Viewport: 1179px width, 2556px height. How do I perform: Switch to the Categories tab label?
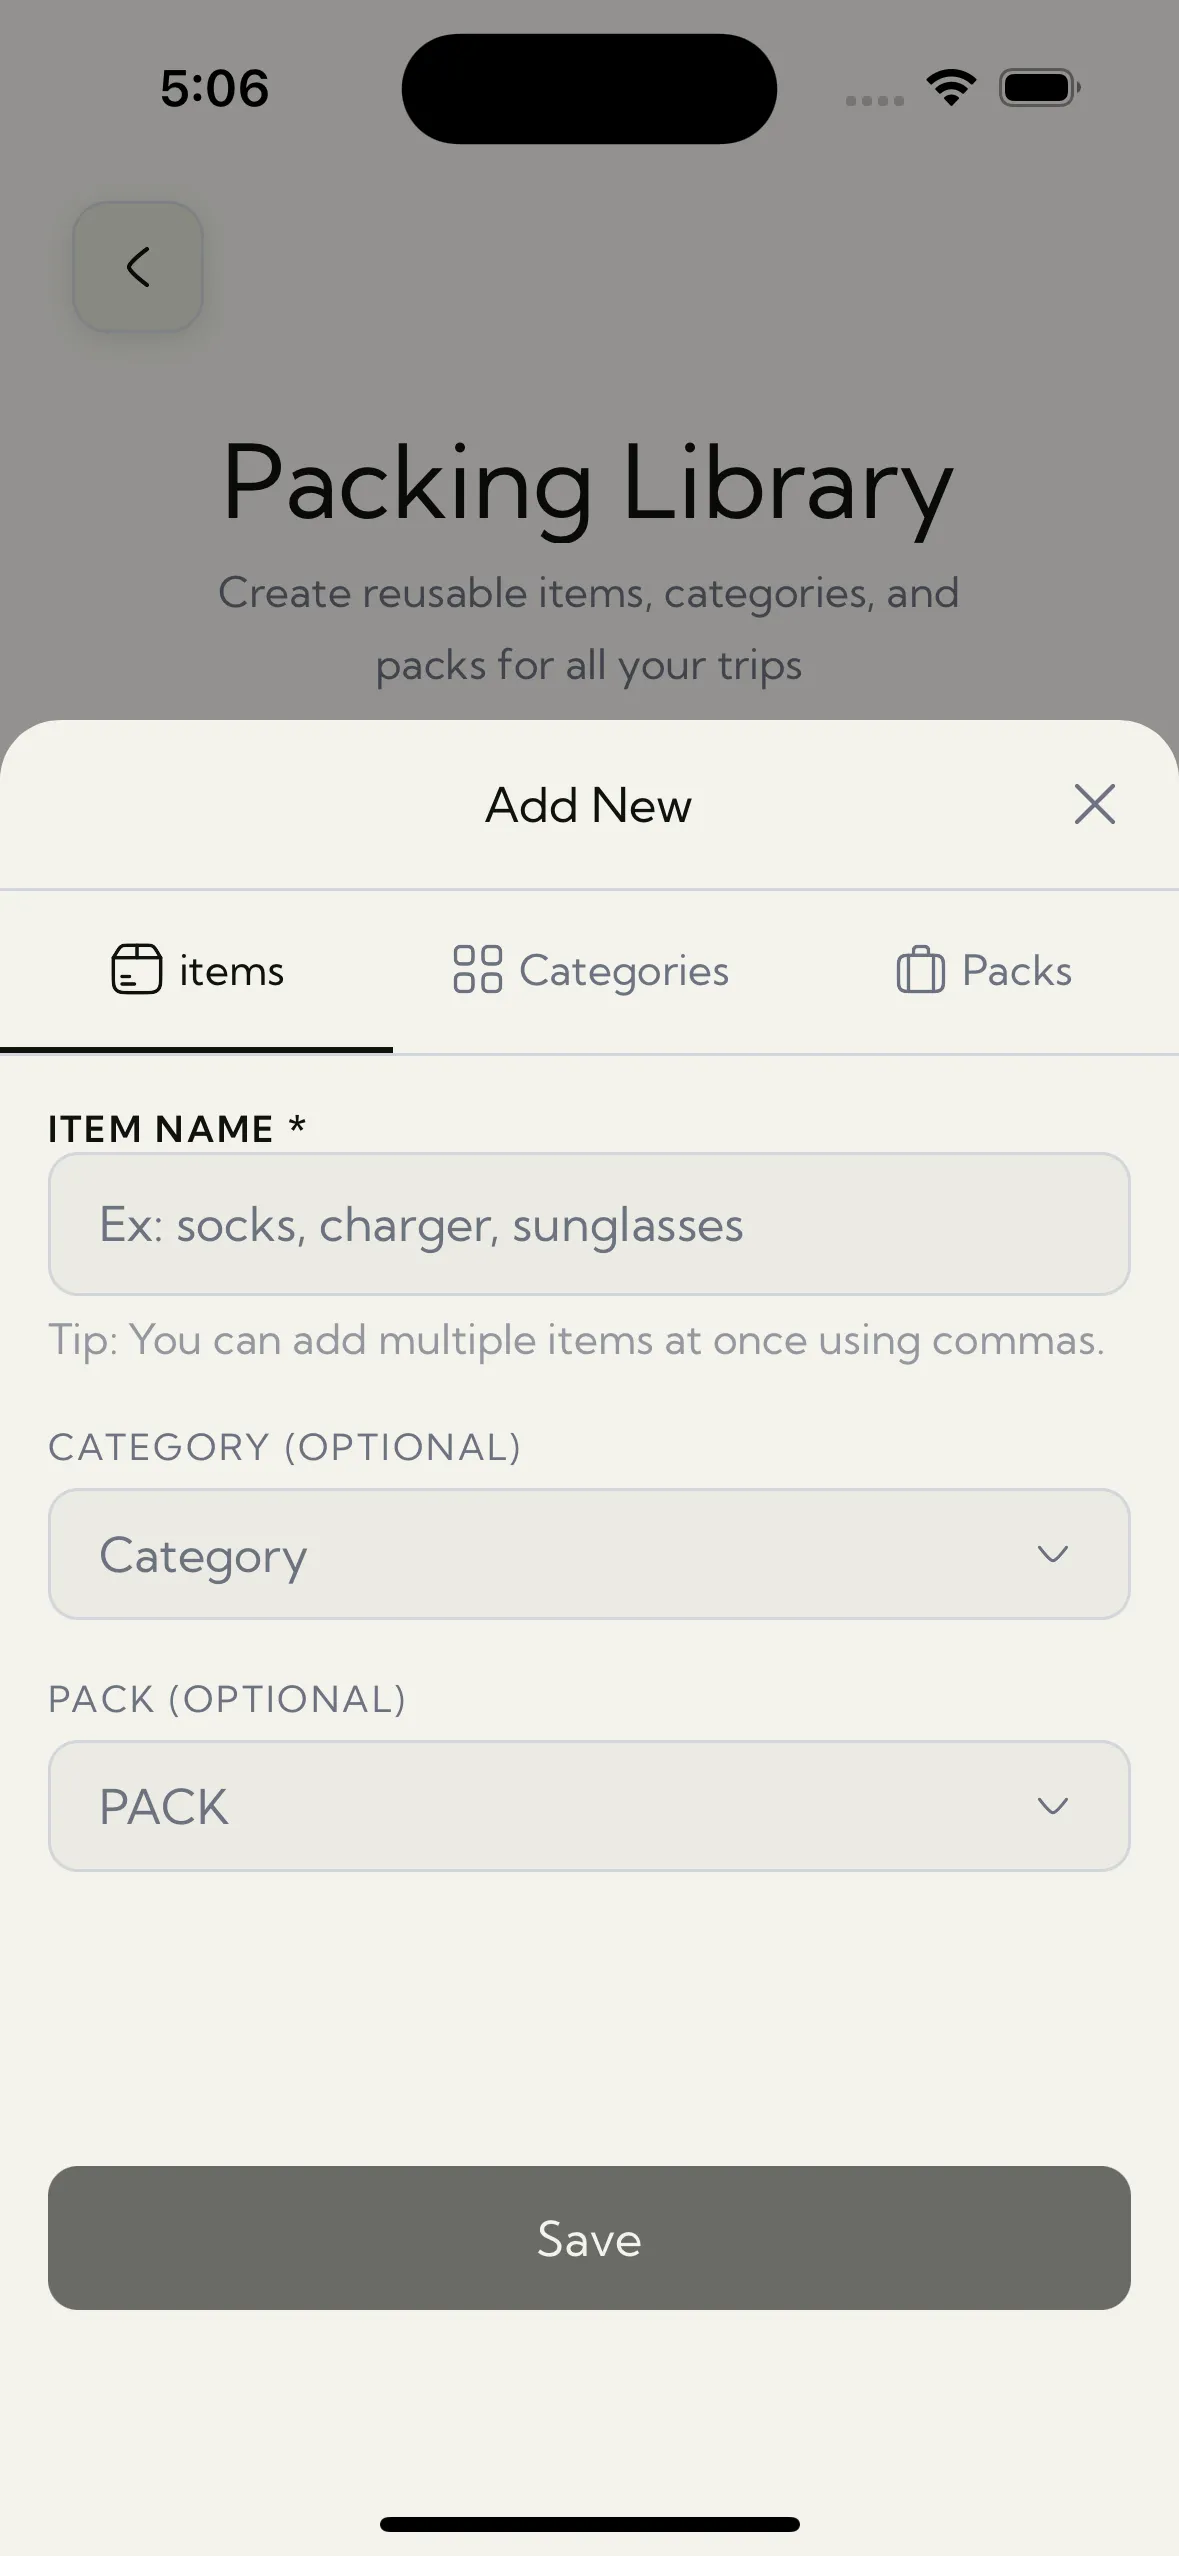[624, 971]
